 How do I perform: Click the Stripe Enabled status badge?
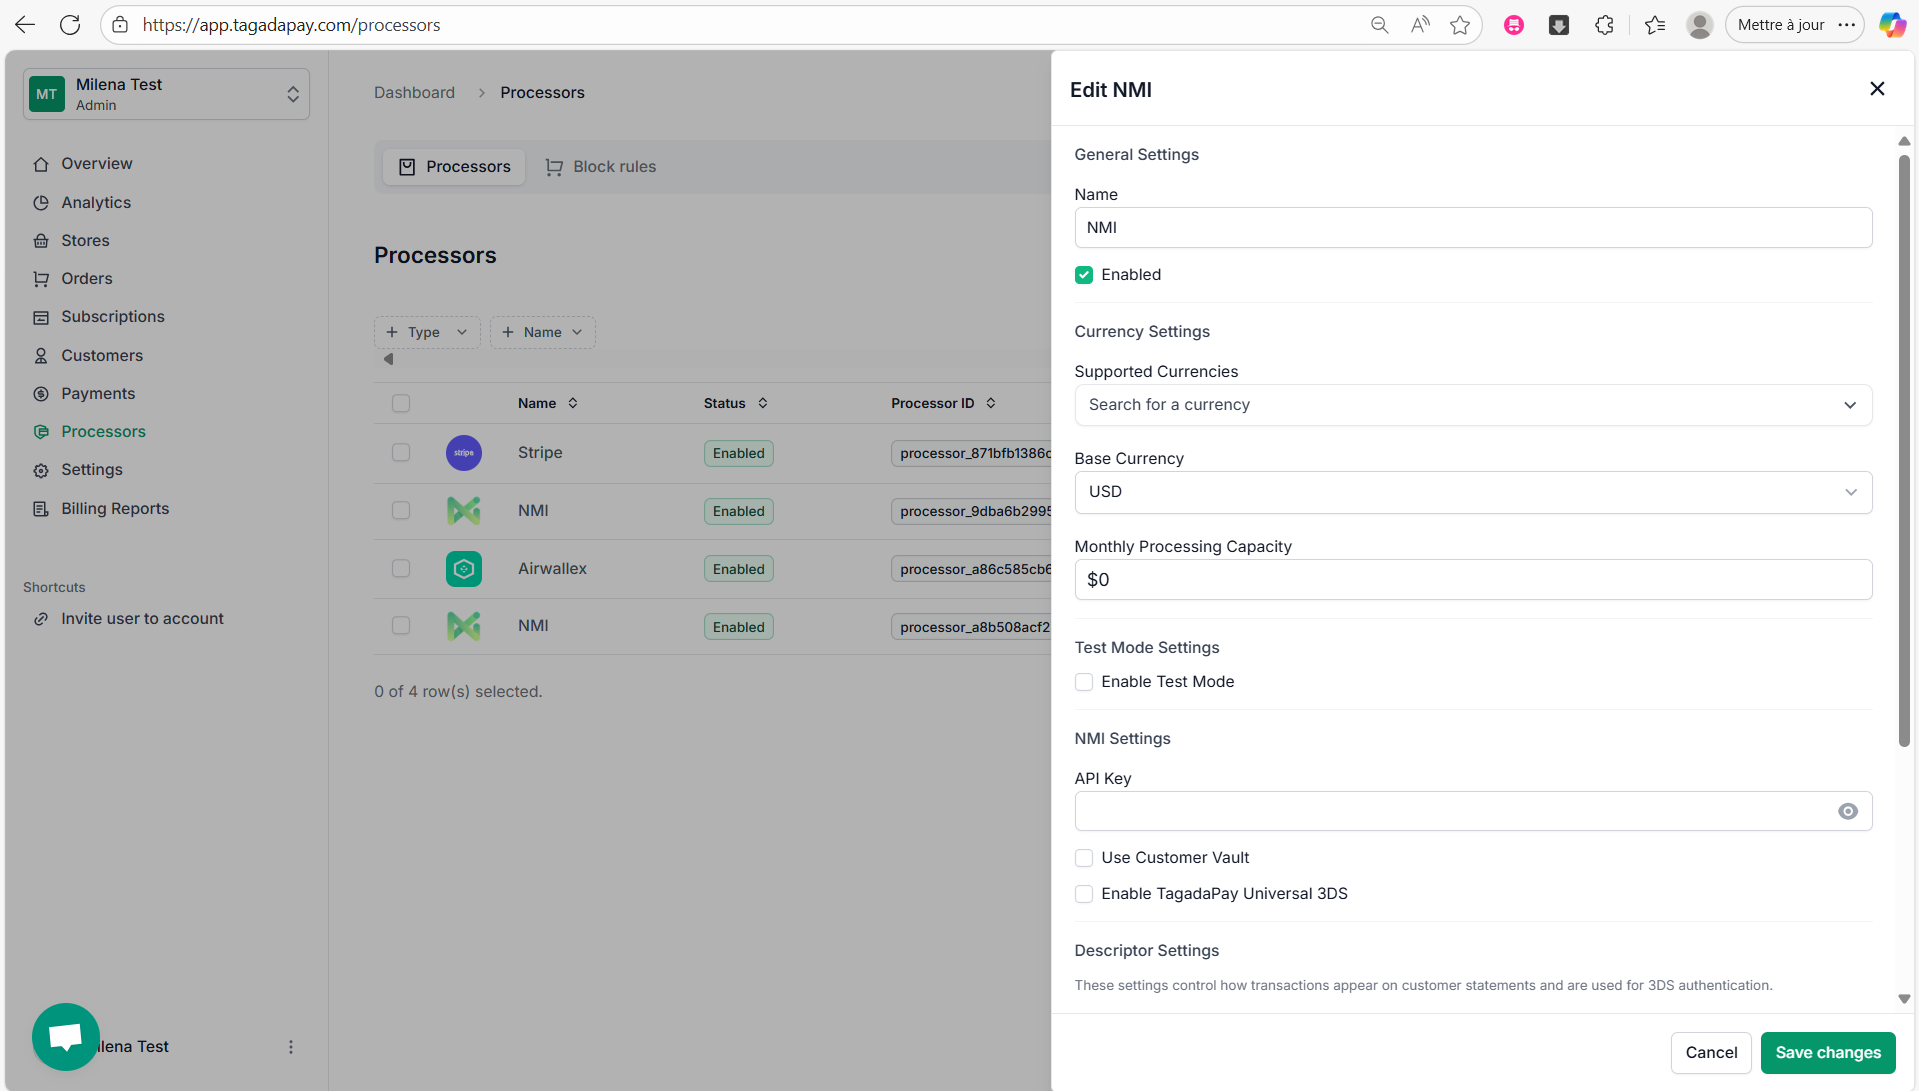pos(738,453)
